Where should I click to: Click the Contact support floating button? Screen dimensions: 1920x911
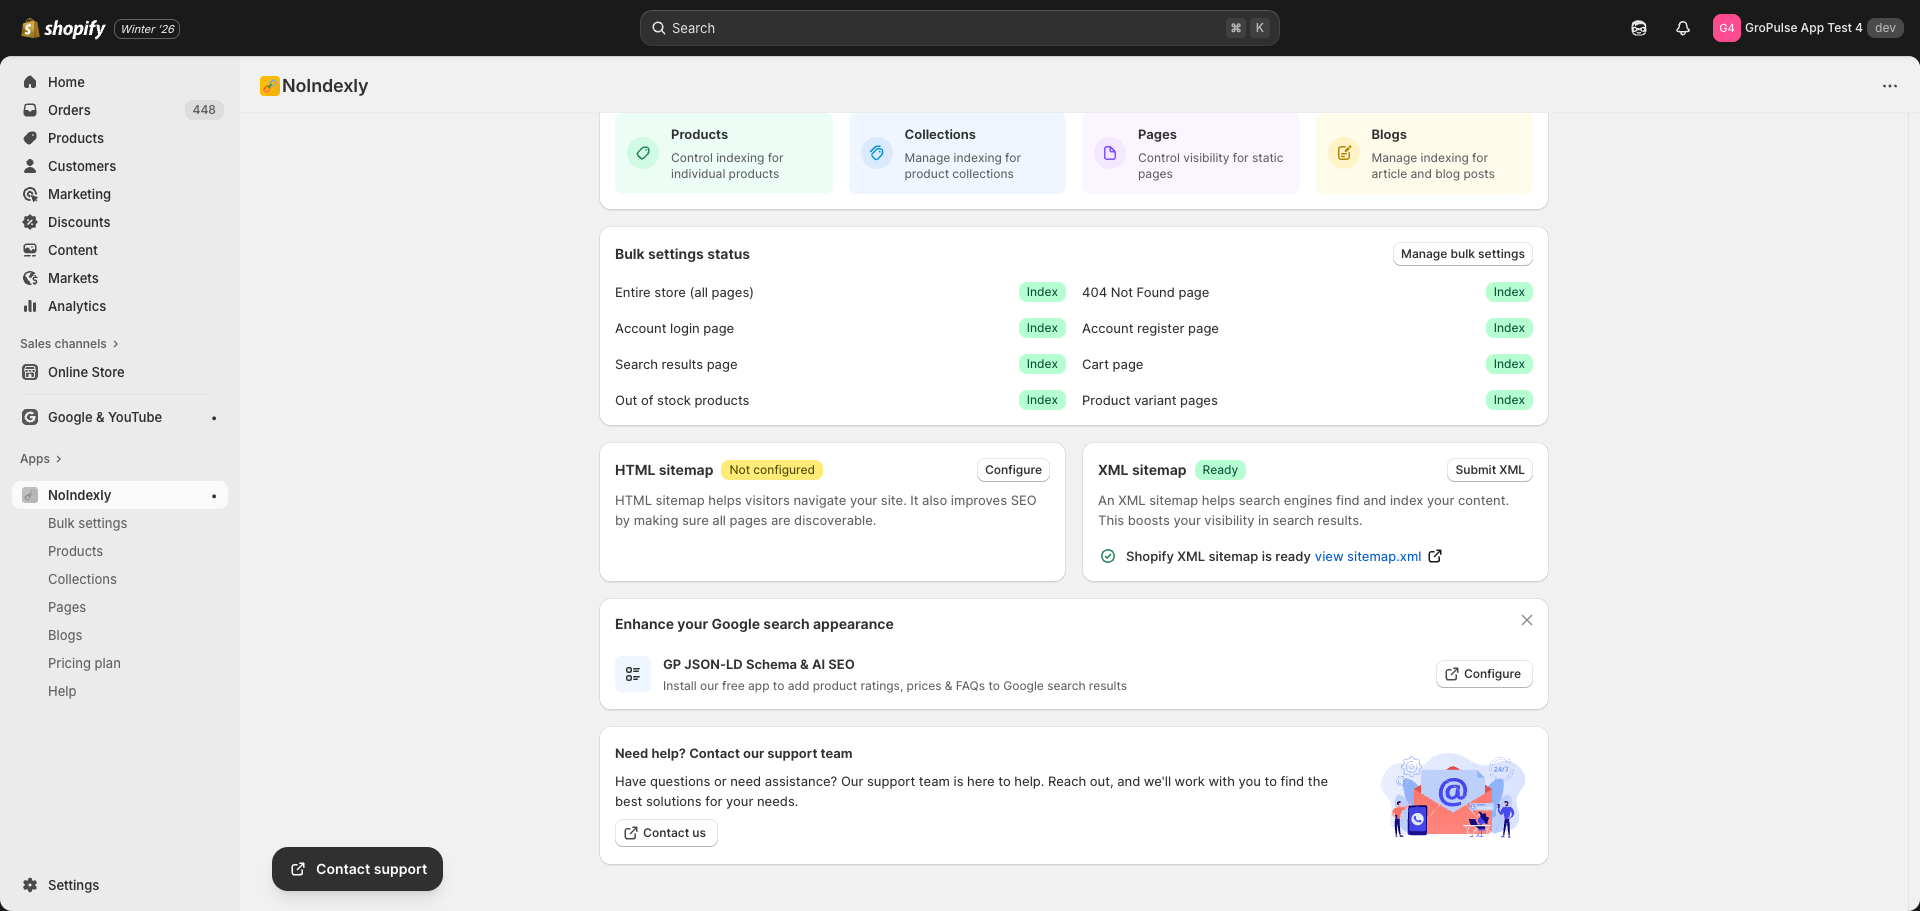point(358,869)
